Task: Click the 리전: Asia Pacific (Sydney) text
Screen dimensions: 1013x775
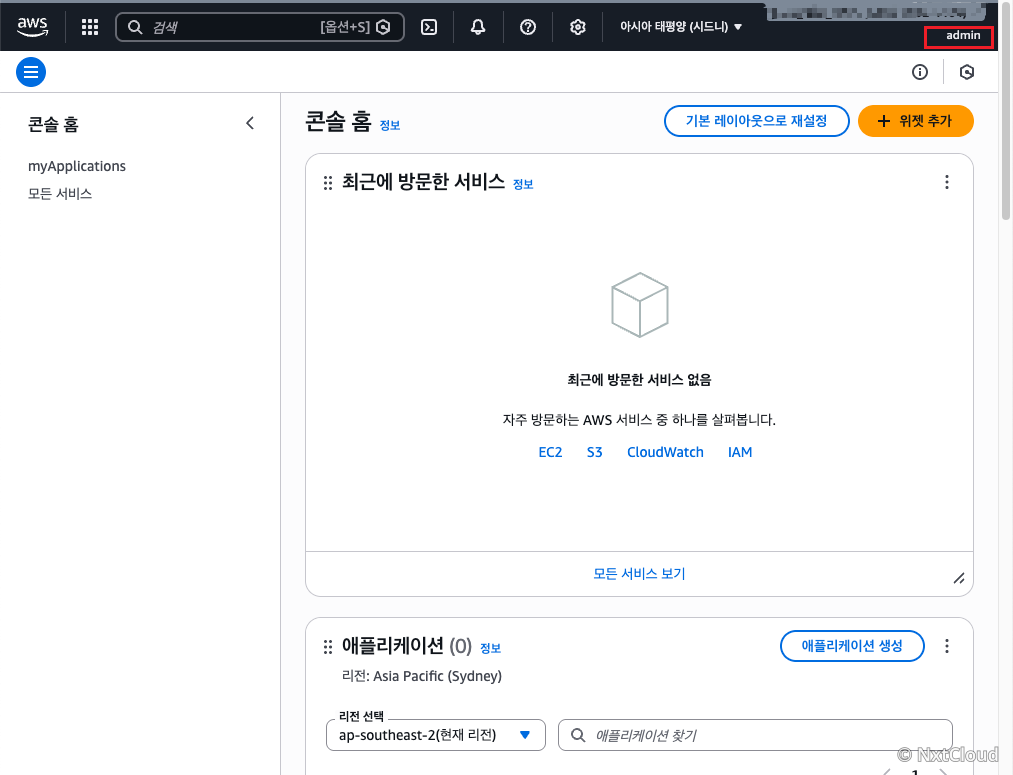Action: tap(422, 676)
